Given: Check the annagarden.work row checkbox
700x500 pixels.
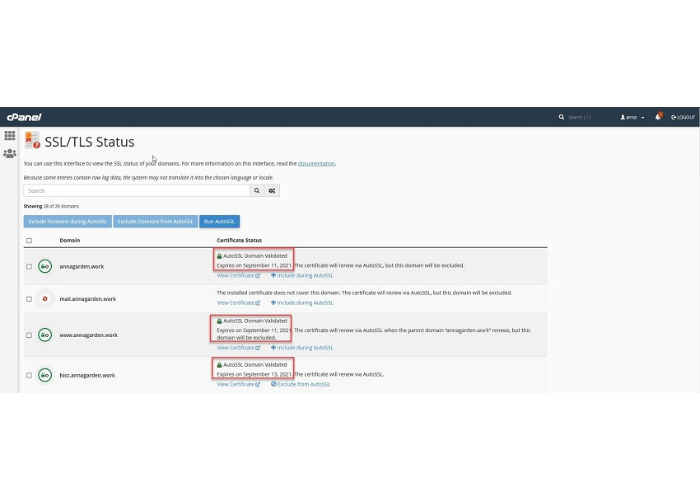Looking at the screenshot, I should (x=29, y=266).
